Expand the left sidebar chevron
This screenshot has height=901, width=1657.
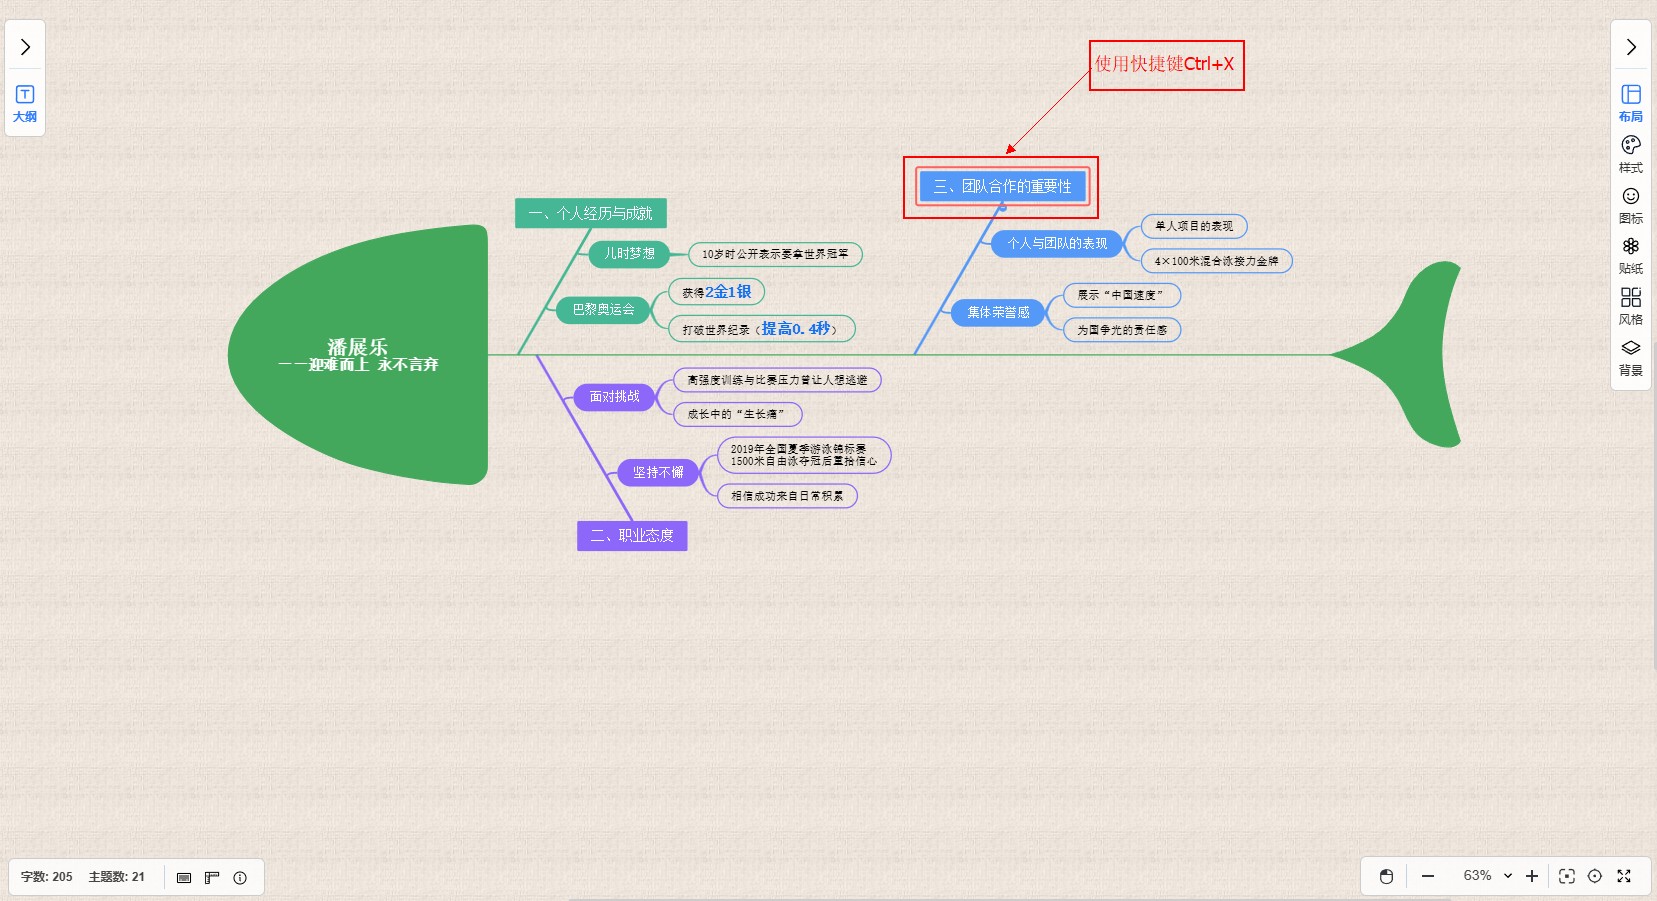click(x=25, y=47)
